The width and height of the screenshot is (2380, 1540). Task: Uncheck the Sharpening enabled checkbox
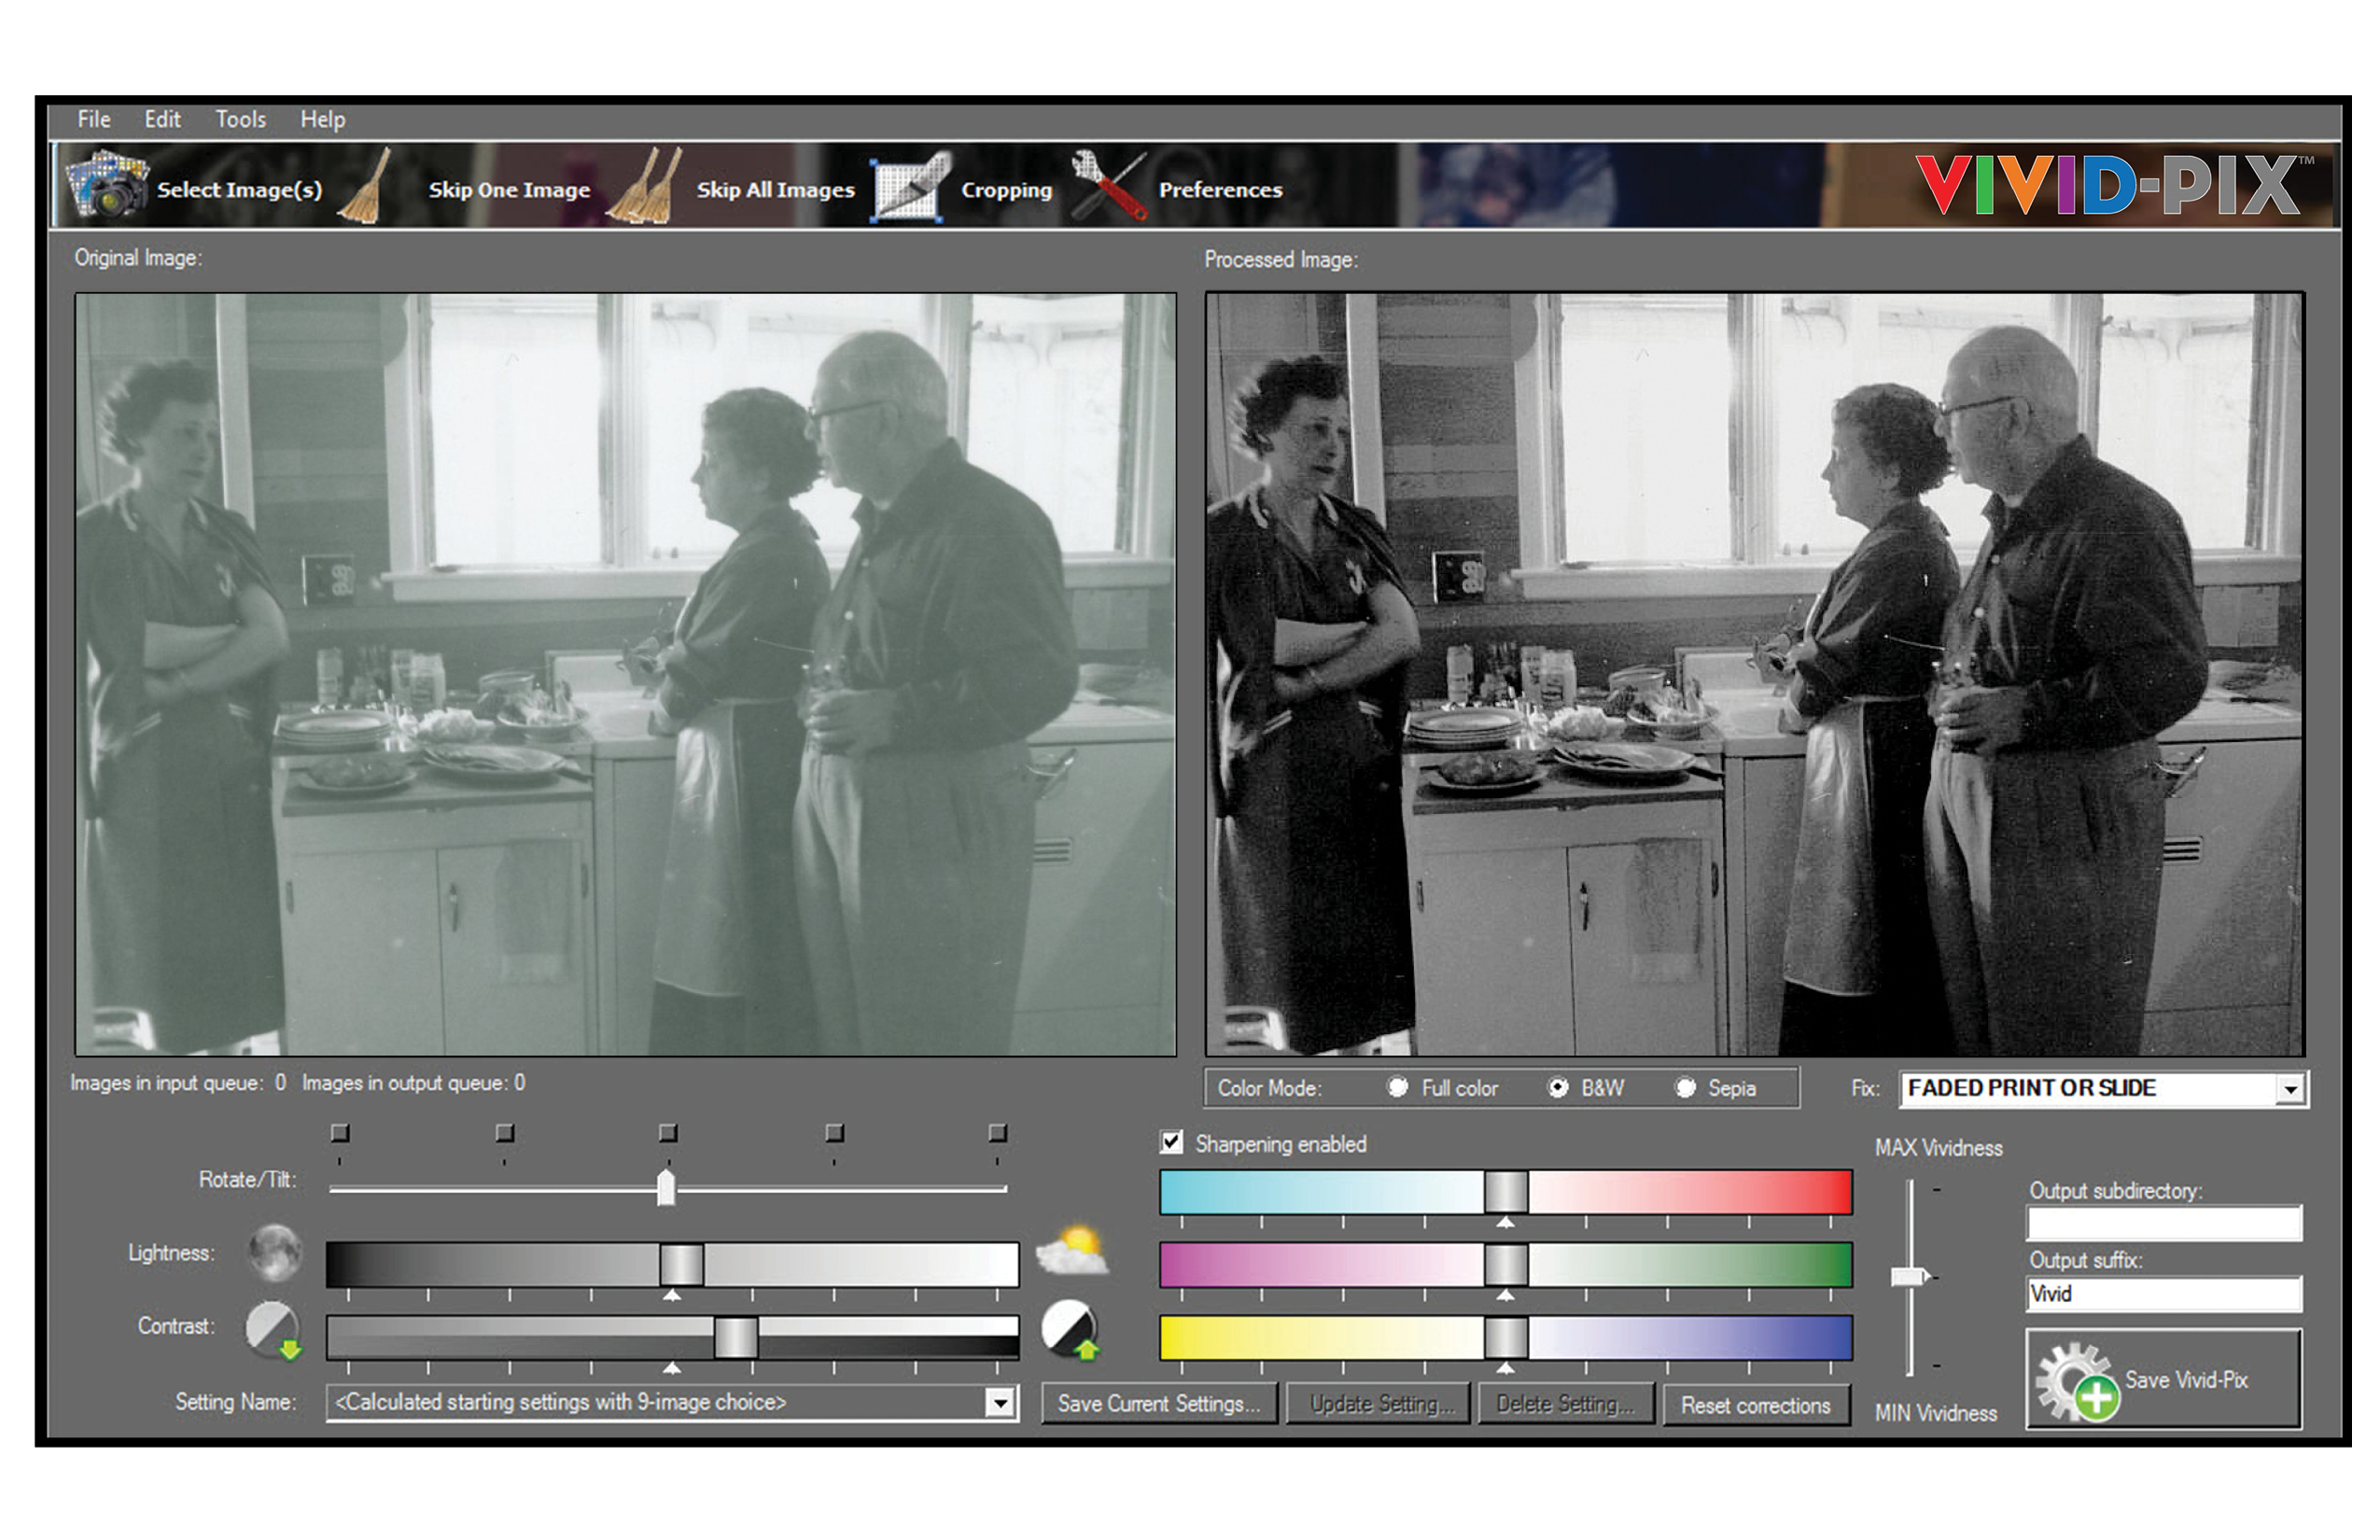coord(1172,1143)
